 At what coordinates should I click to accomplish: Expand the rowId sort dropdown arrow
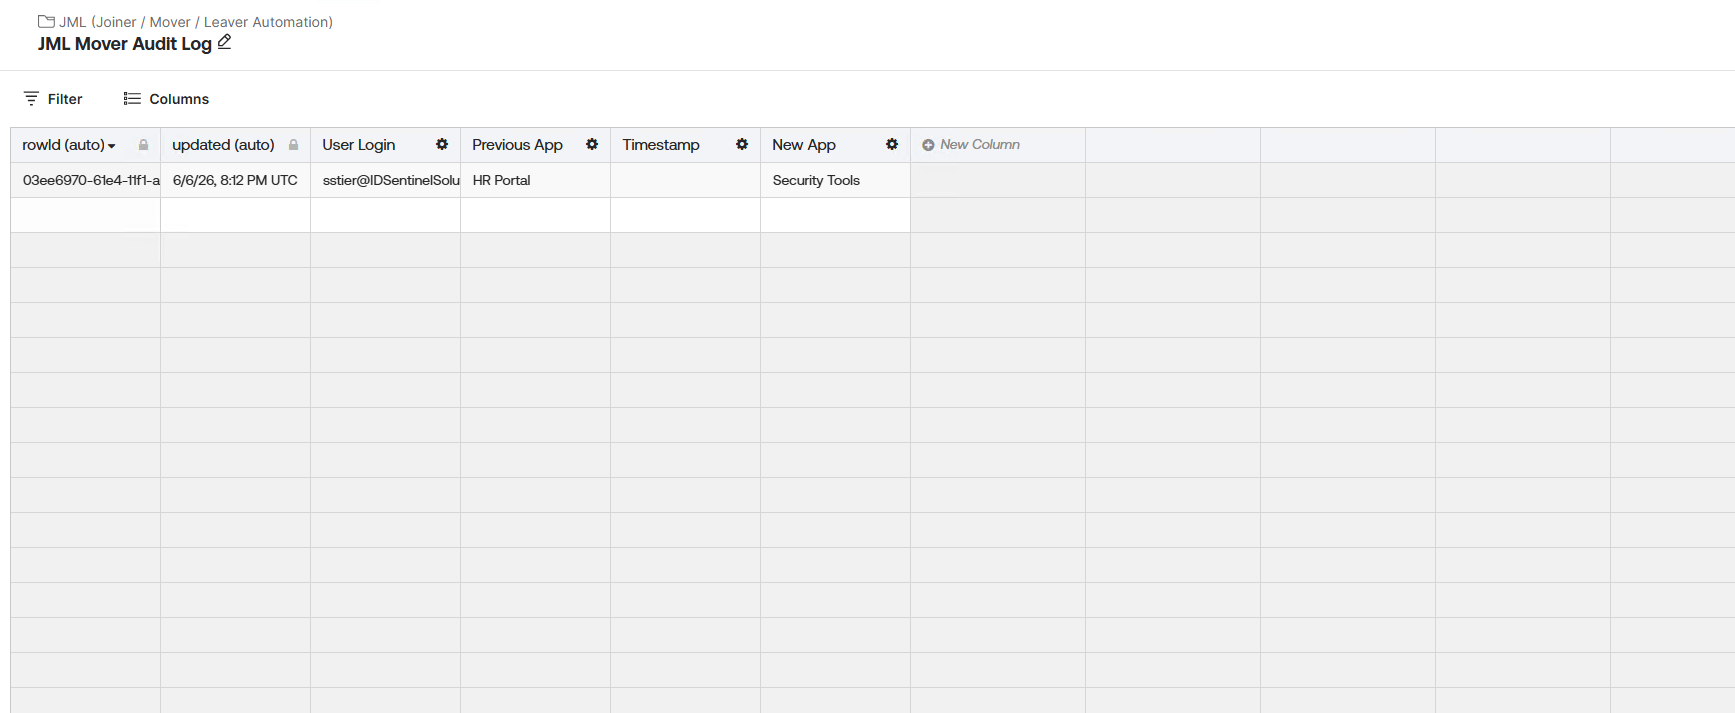tap(112, 146)
